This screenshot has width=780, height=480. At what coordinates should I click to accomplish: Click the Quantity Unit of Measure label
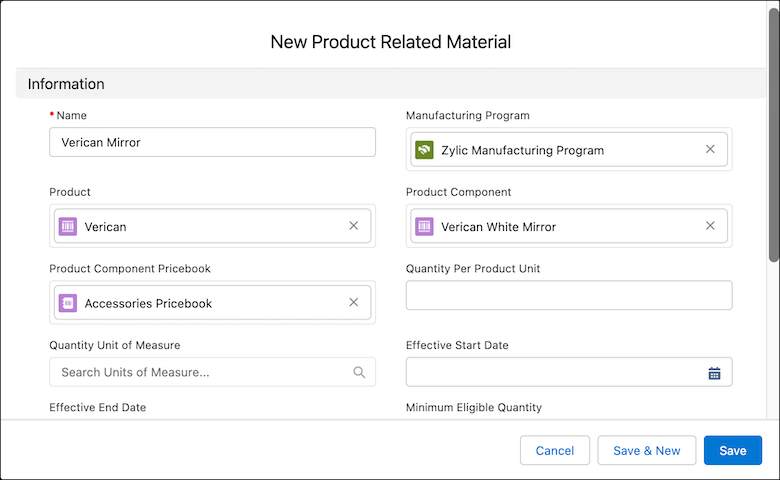click(x=114, y=345)
